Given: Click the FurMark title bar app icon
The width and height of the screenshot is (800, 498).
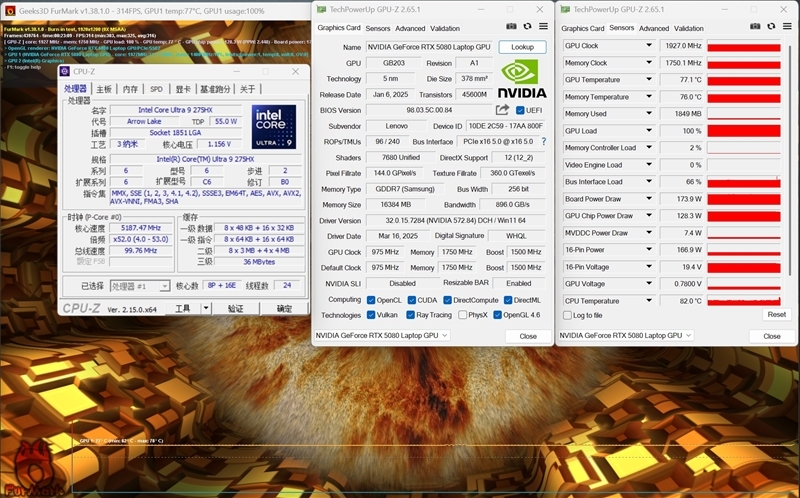Looking at the screenshot, I should pyautogui.click(x=10, y=10).
